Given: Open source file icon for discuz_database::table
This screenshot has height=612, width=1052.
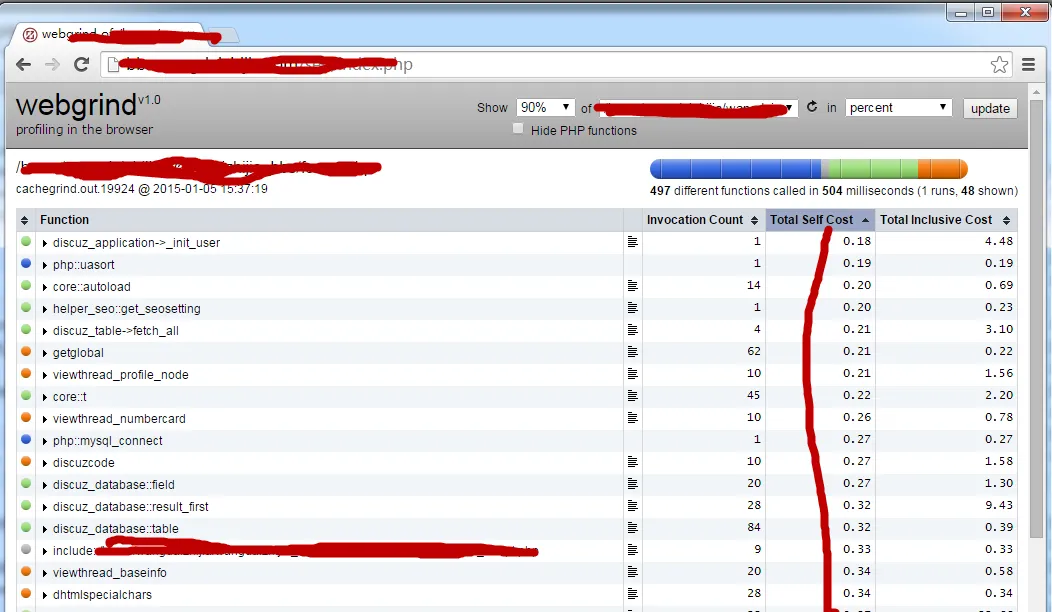Looking at the screenshot, I should tap(632, 528).
